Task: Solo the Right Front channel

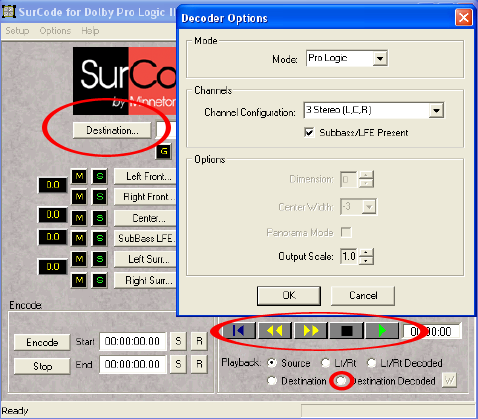Action: pos(100,197)
